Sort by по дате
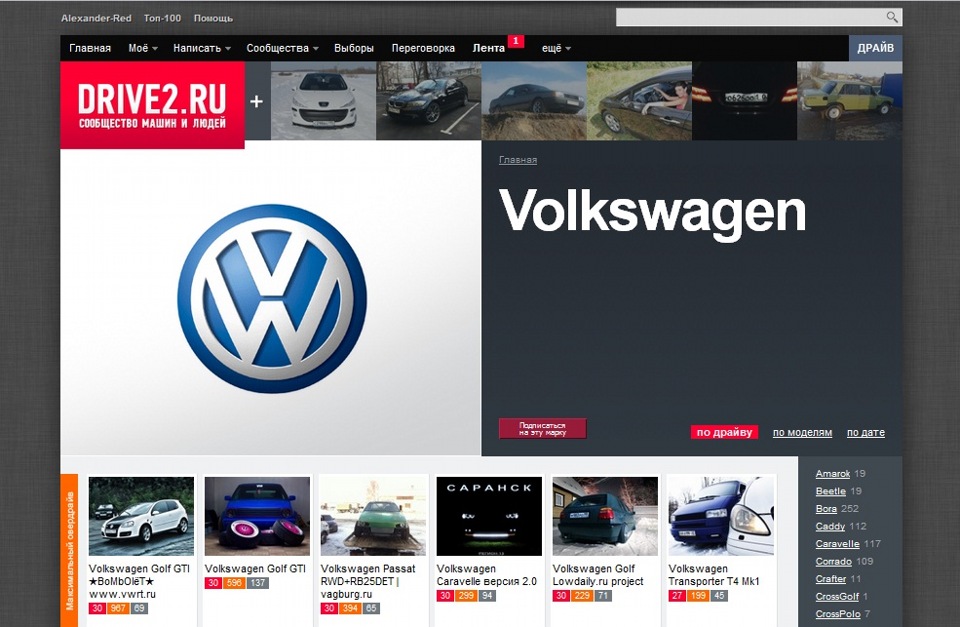960x627 pixels. pos(866,432)
